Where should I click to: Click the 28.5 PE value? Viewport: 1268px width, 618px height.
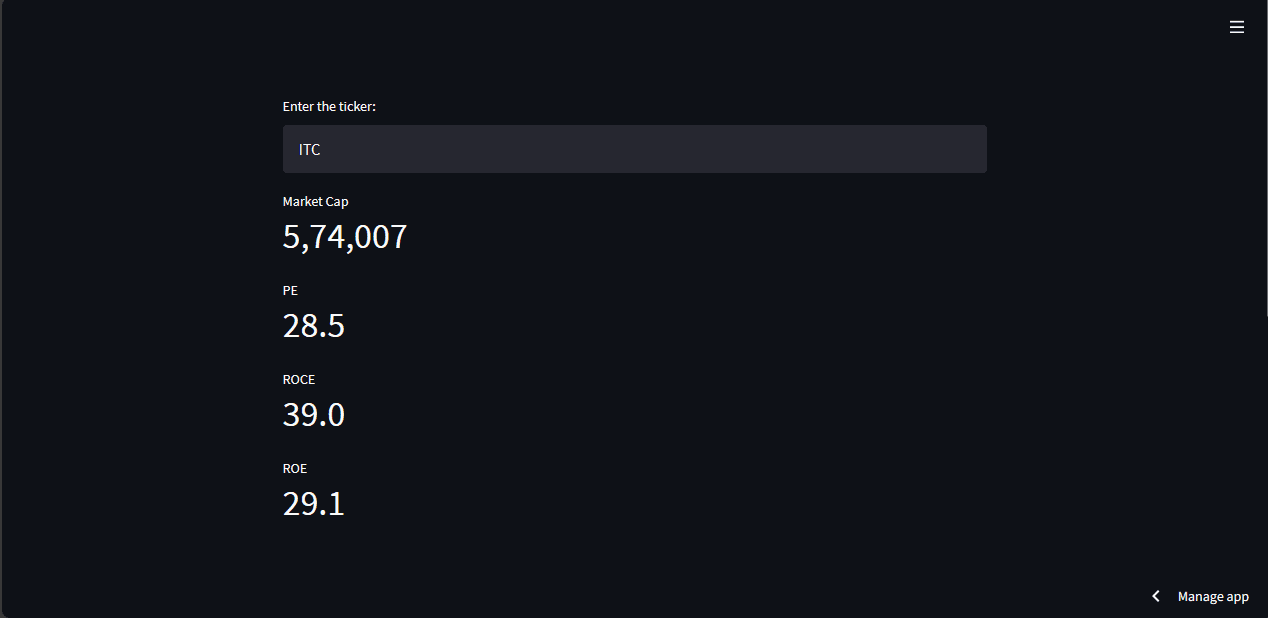pyautogui.click(x=314, y=326)
